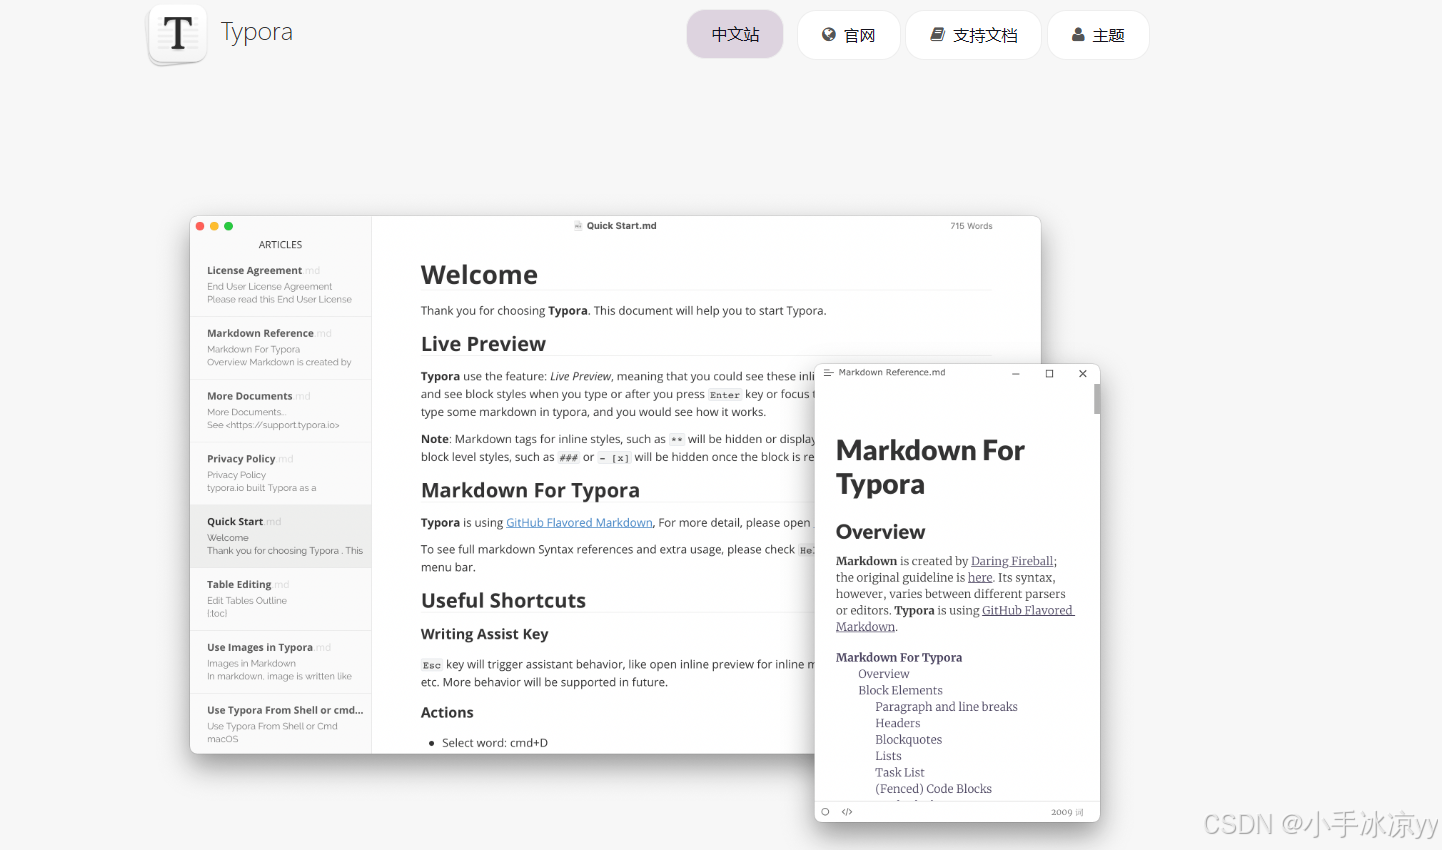Image resolution: width=1442 pixels, height=850 pixels.
Task: Click the yellow macOS minimize dot
Action: pos(214,226)
